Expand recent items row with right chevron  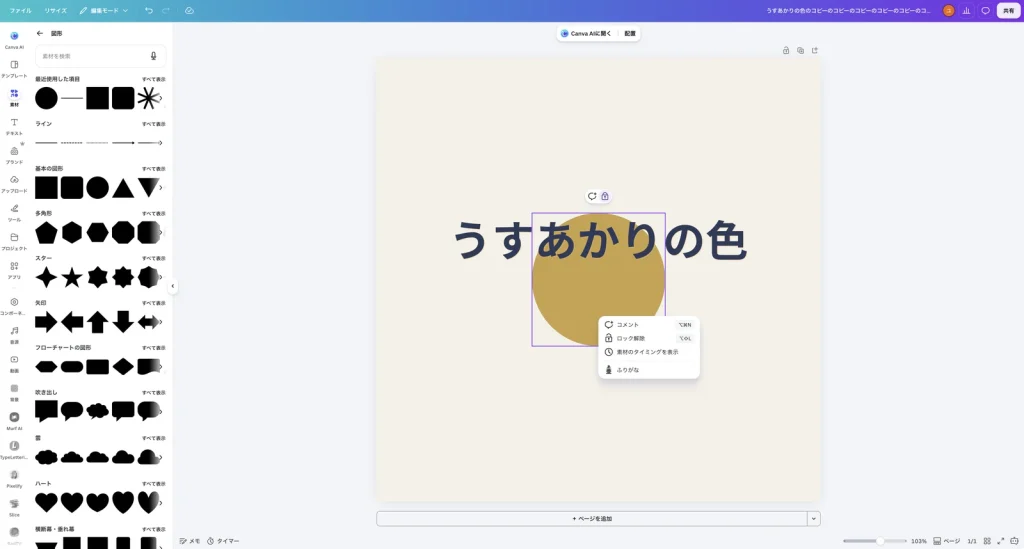click(x=161, y=98)
